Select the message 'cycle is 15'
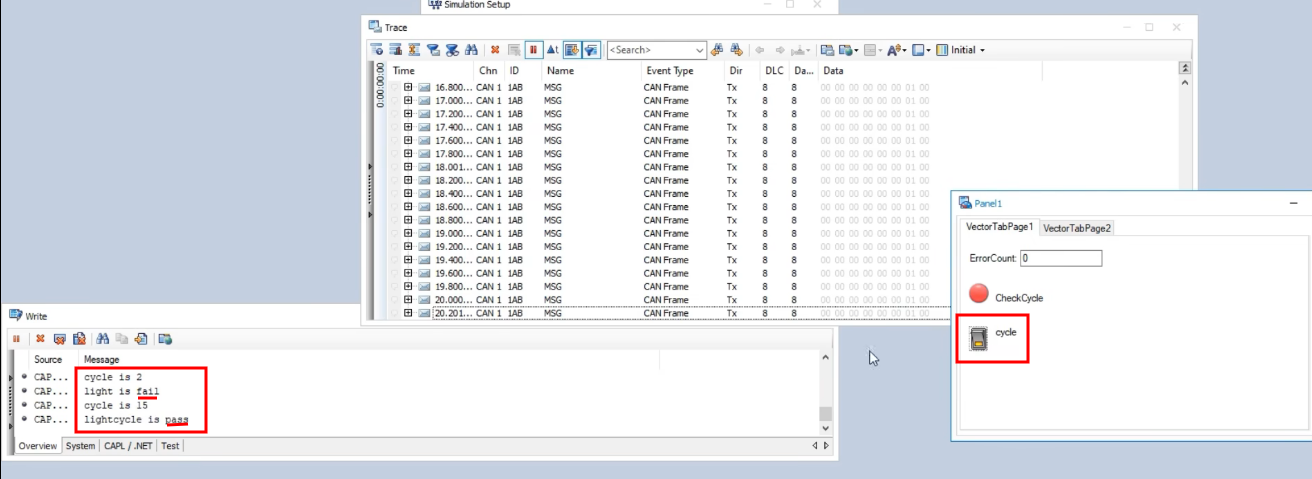 tap(116, 406)
